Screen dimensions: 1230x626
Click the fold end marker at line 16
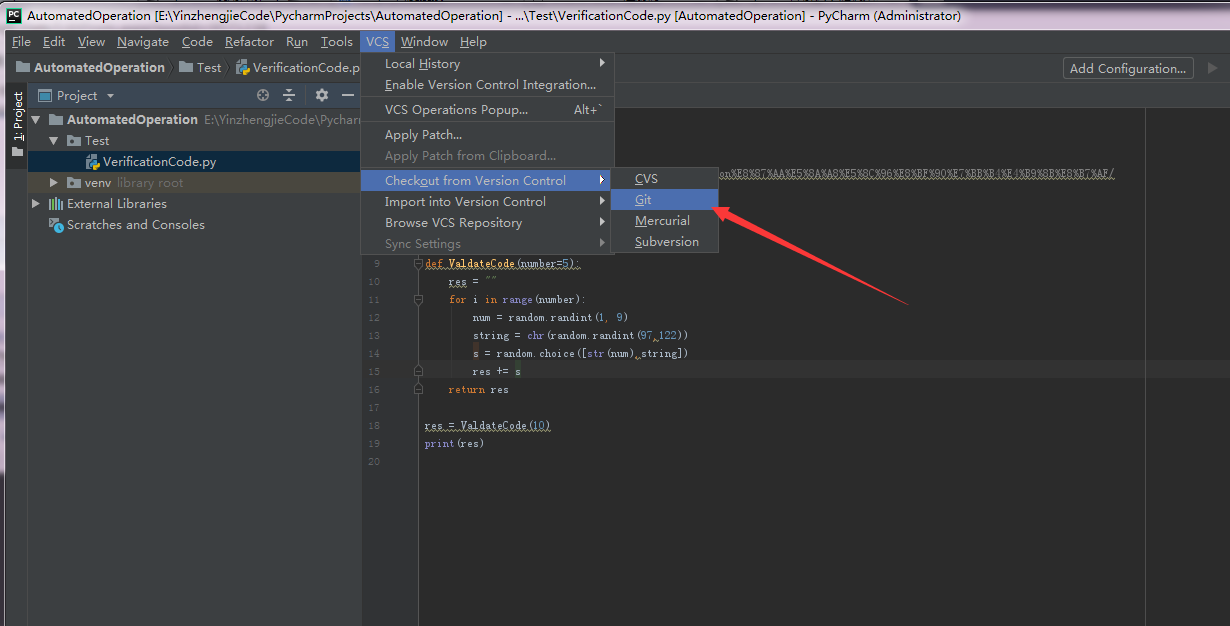419,390
